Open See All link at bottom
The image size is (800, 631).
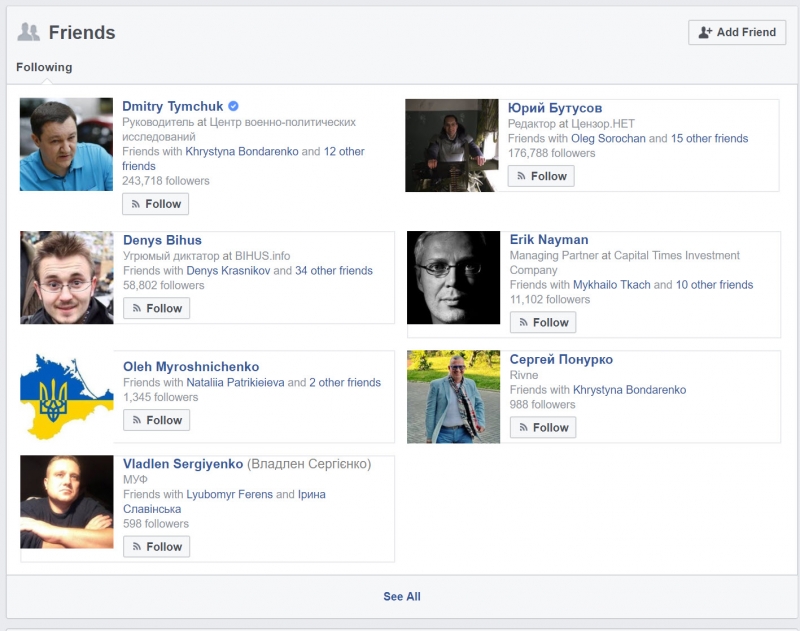[401, 597]
